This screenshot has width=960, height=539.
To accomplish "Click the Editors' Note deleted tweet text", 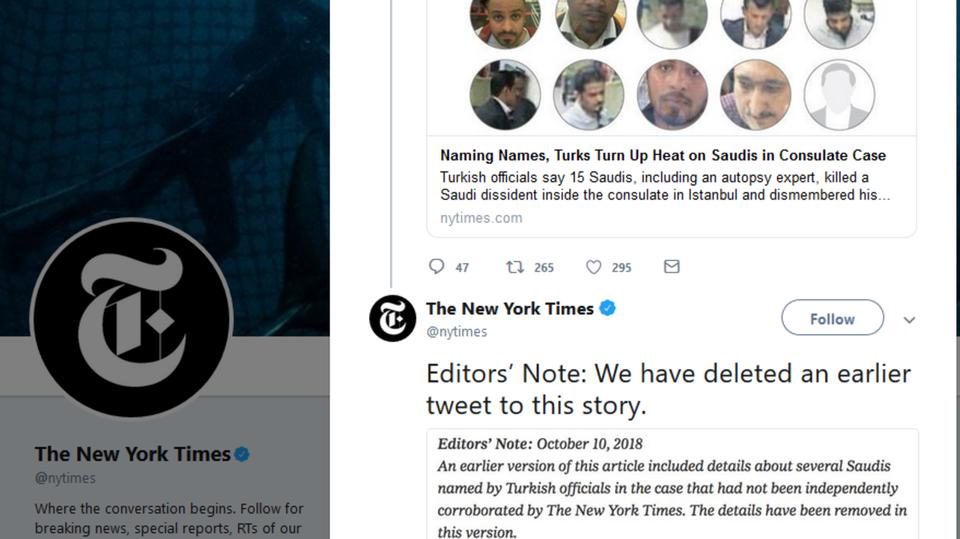I will pos(668,389).
